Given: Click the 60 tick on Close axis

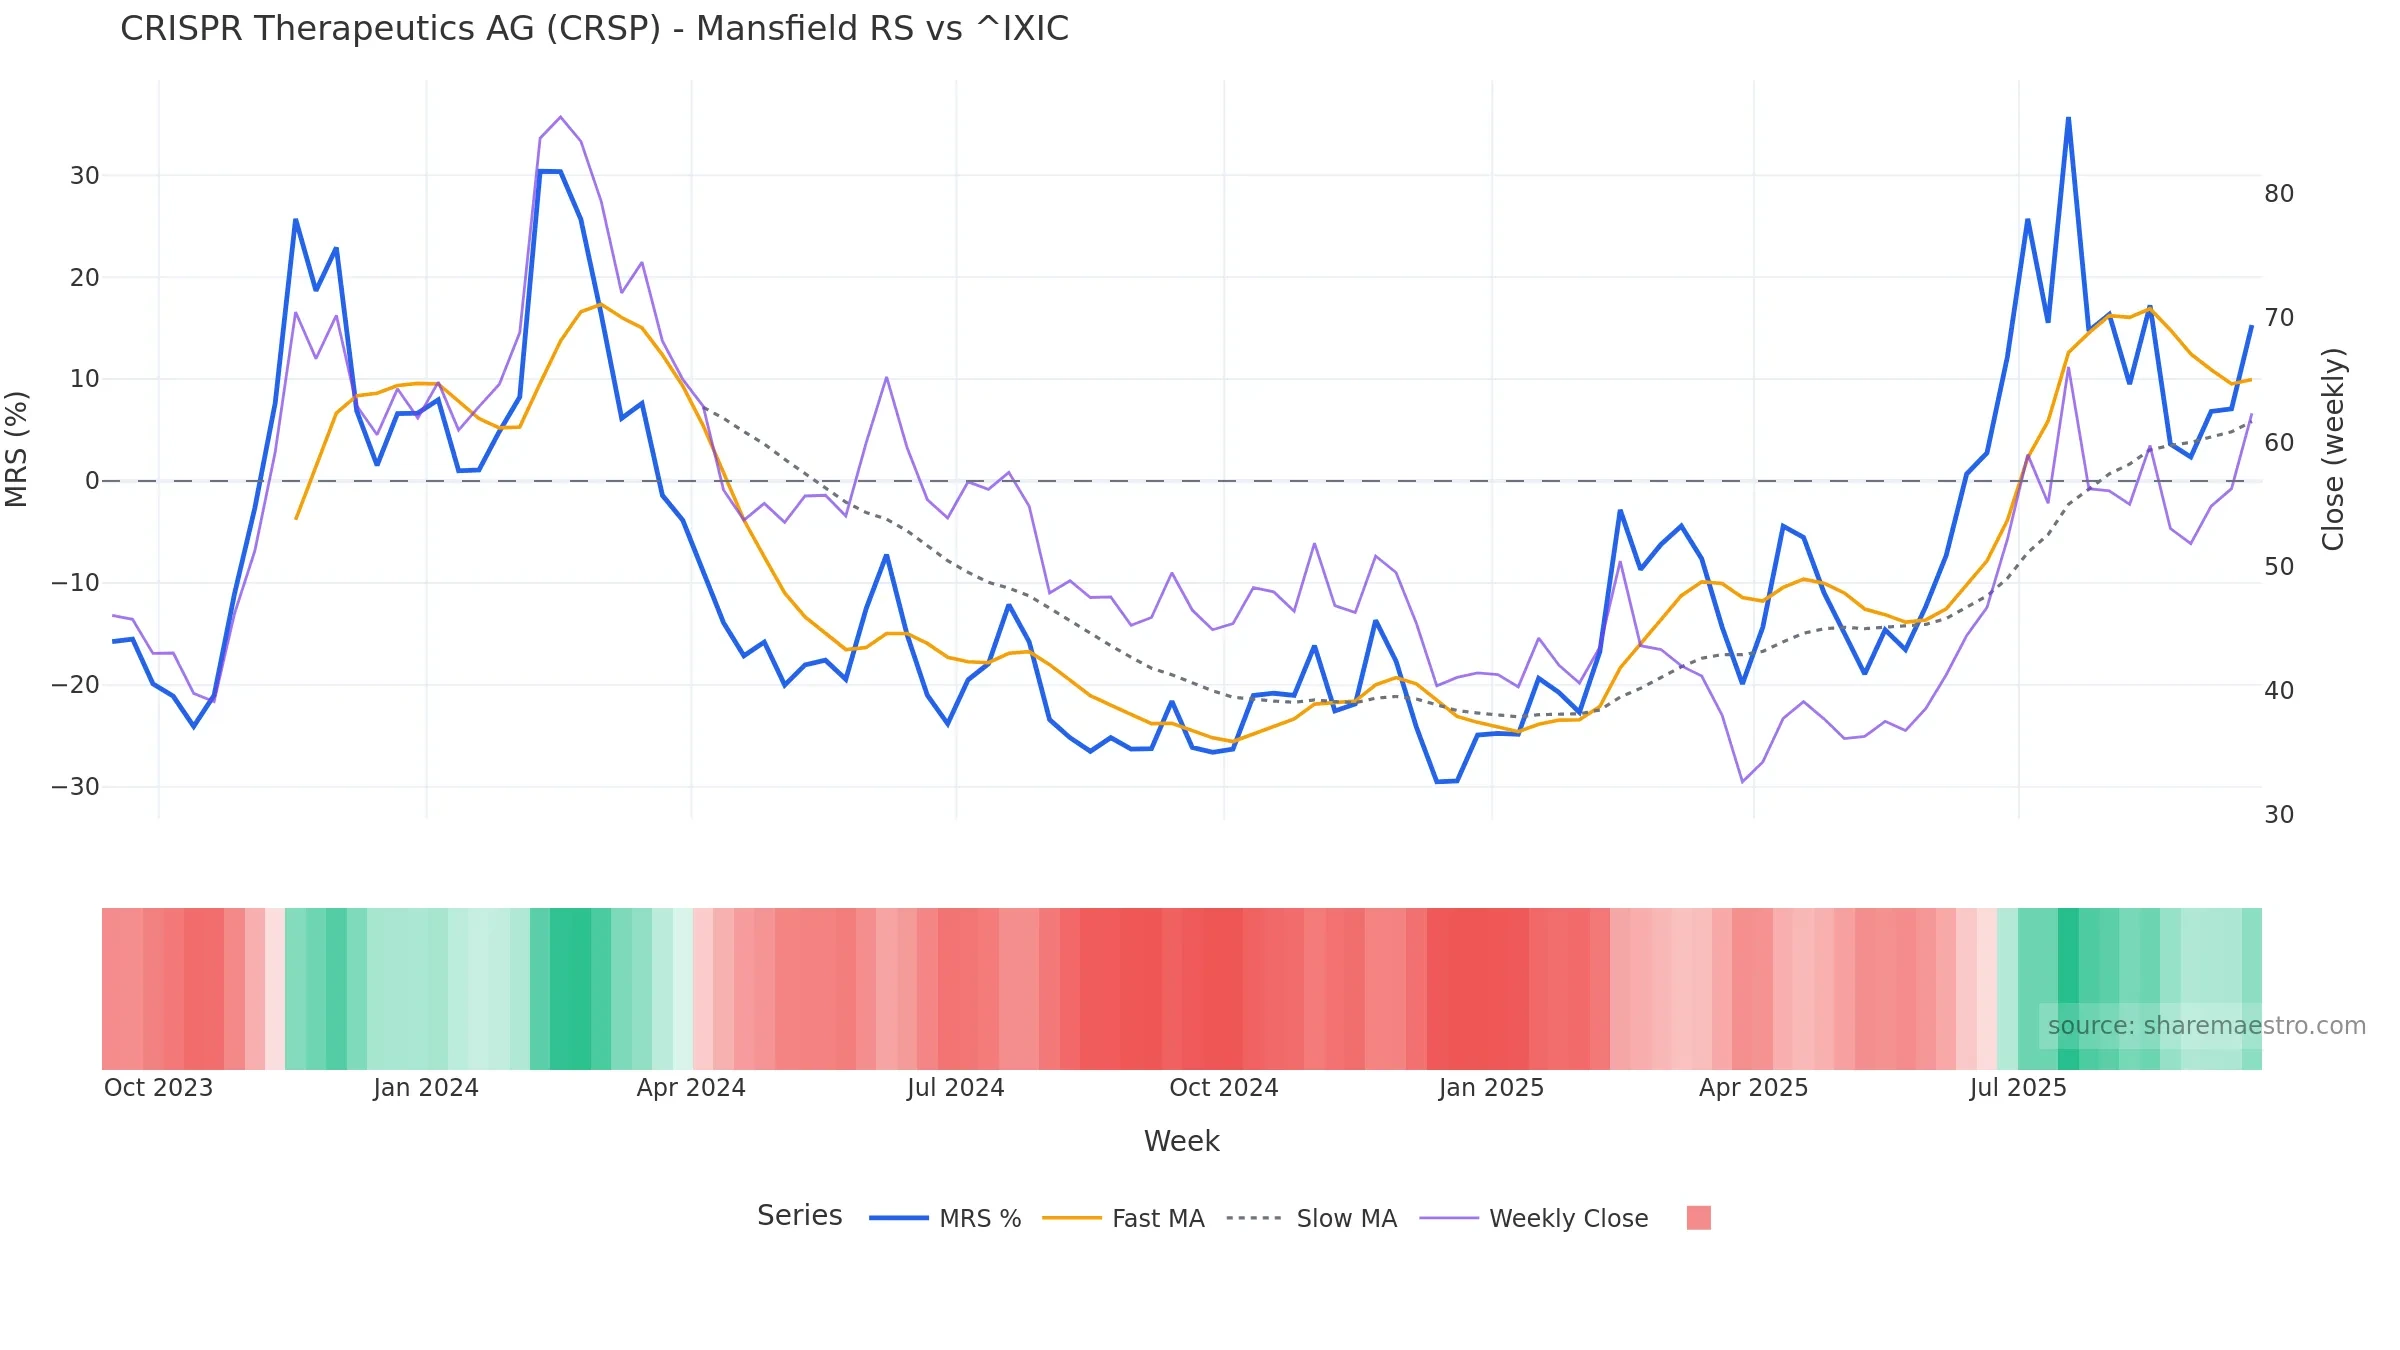Looking at the screenshot, I should pos(2279,443).
